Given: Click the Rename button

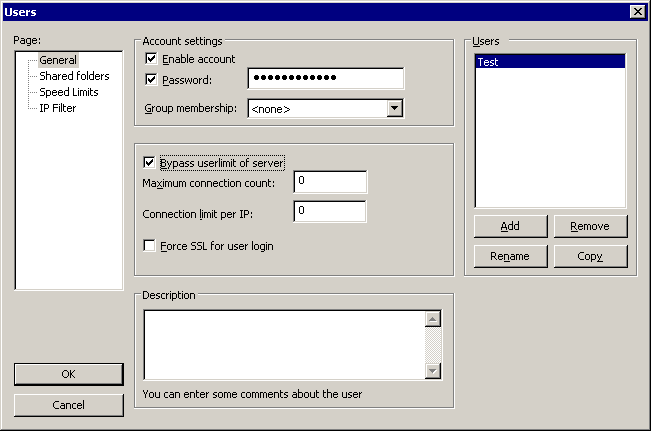Looking at the screenshot, I should point(510,256).
